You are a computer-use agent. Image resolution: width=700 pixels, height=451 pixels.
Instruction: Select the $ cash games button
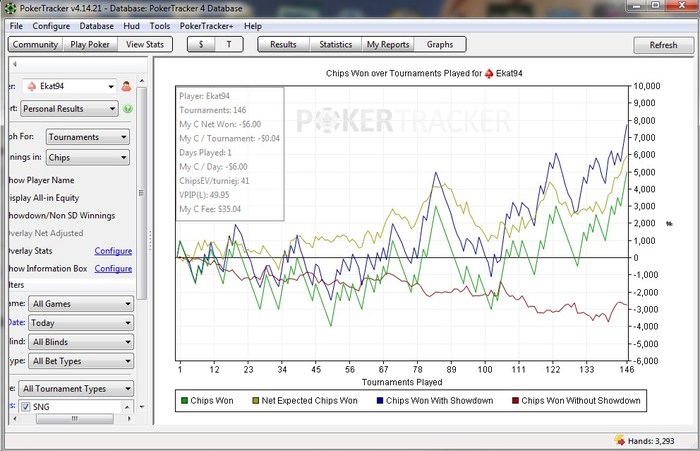click(x=201, y=45)
